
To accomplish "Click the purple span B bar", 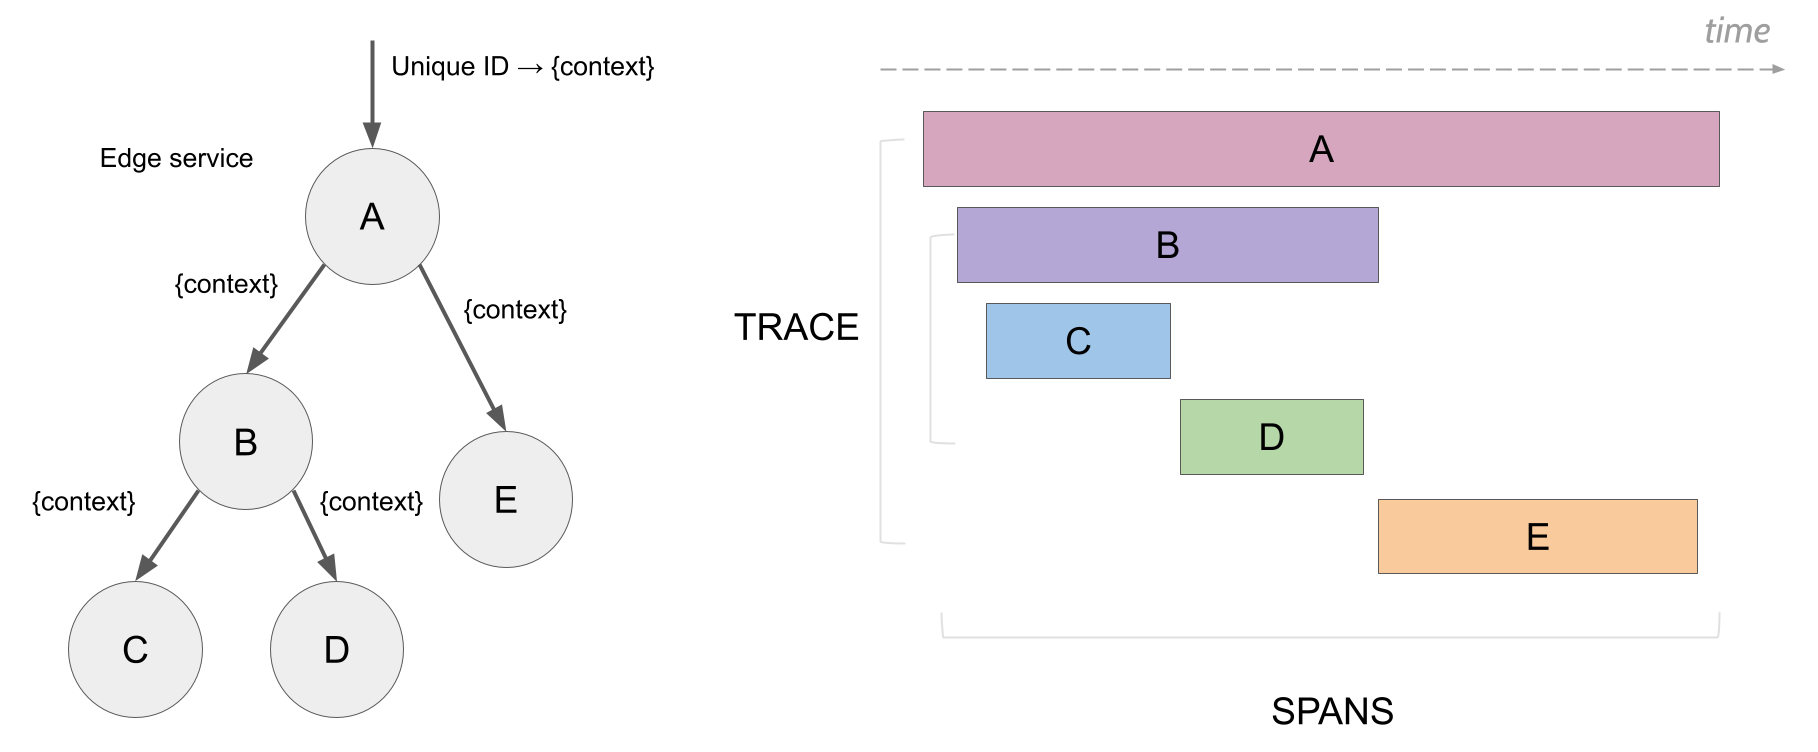I will (1167, 245).
